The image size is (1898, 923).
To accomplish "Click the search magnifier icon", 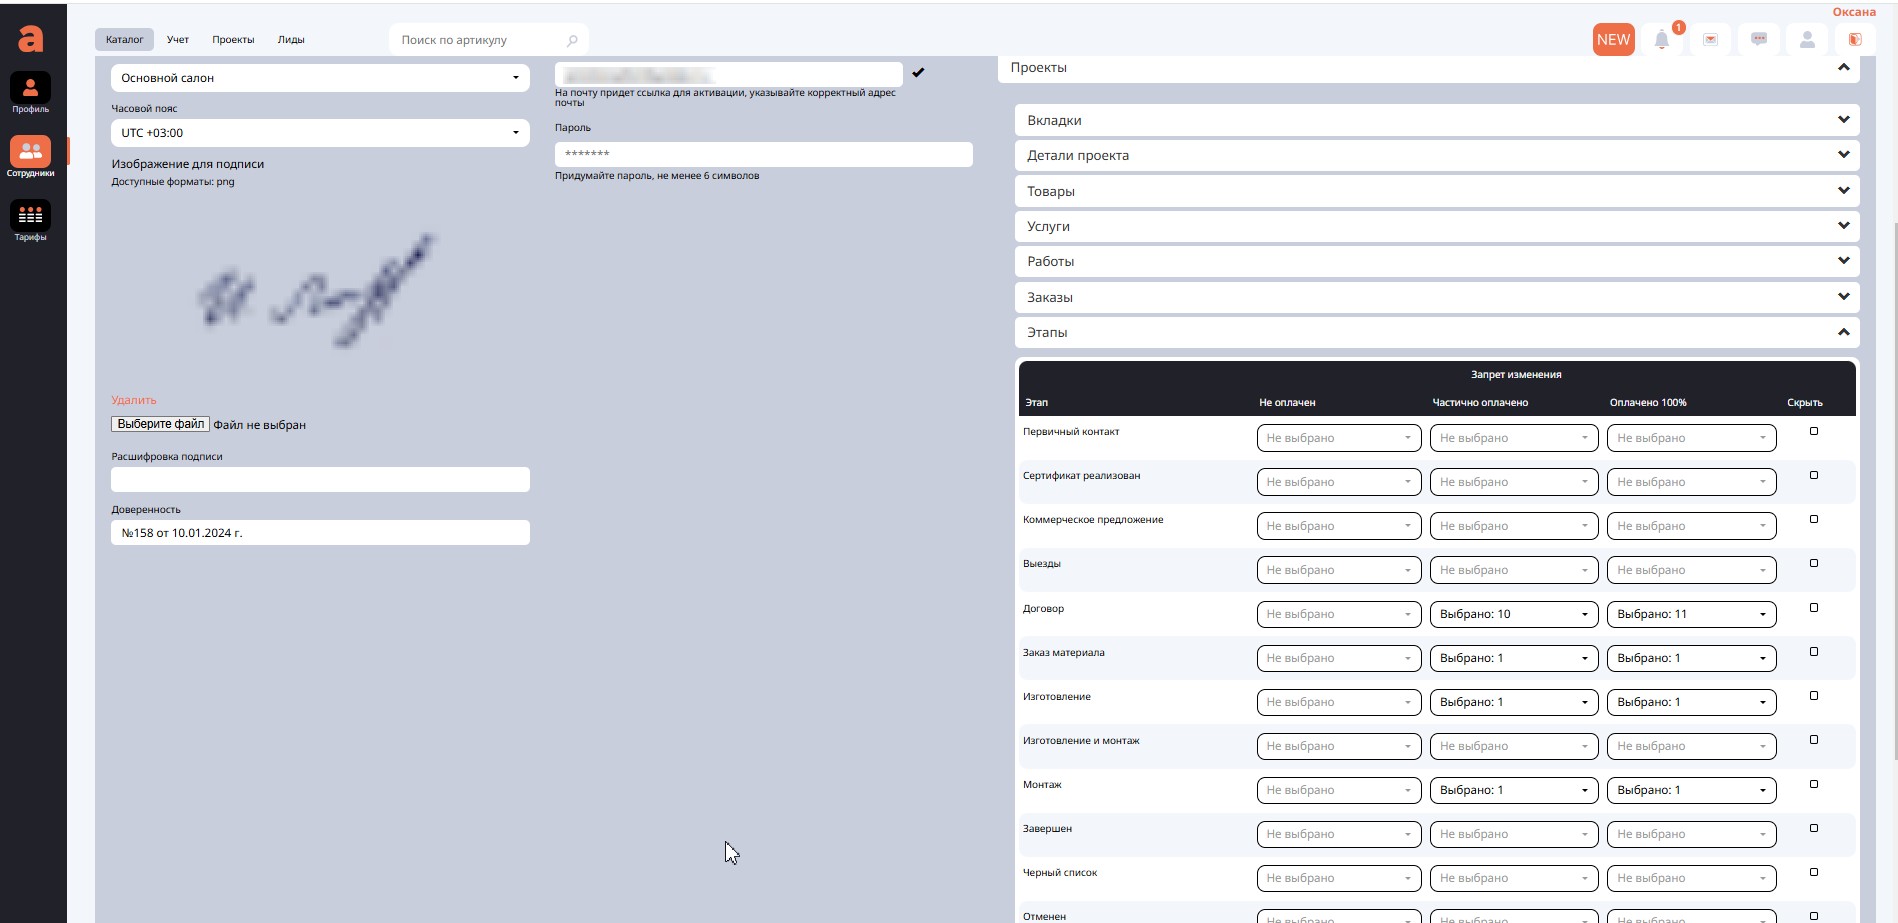I will 572,41.
